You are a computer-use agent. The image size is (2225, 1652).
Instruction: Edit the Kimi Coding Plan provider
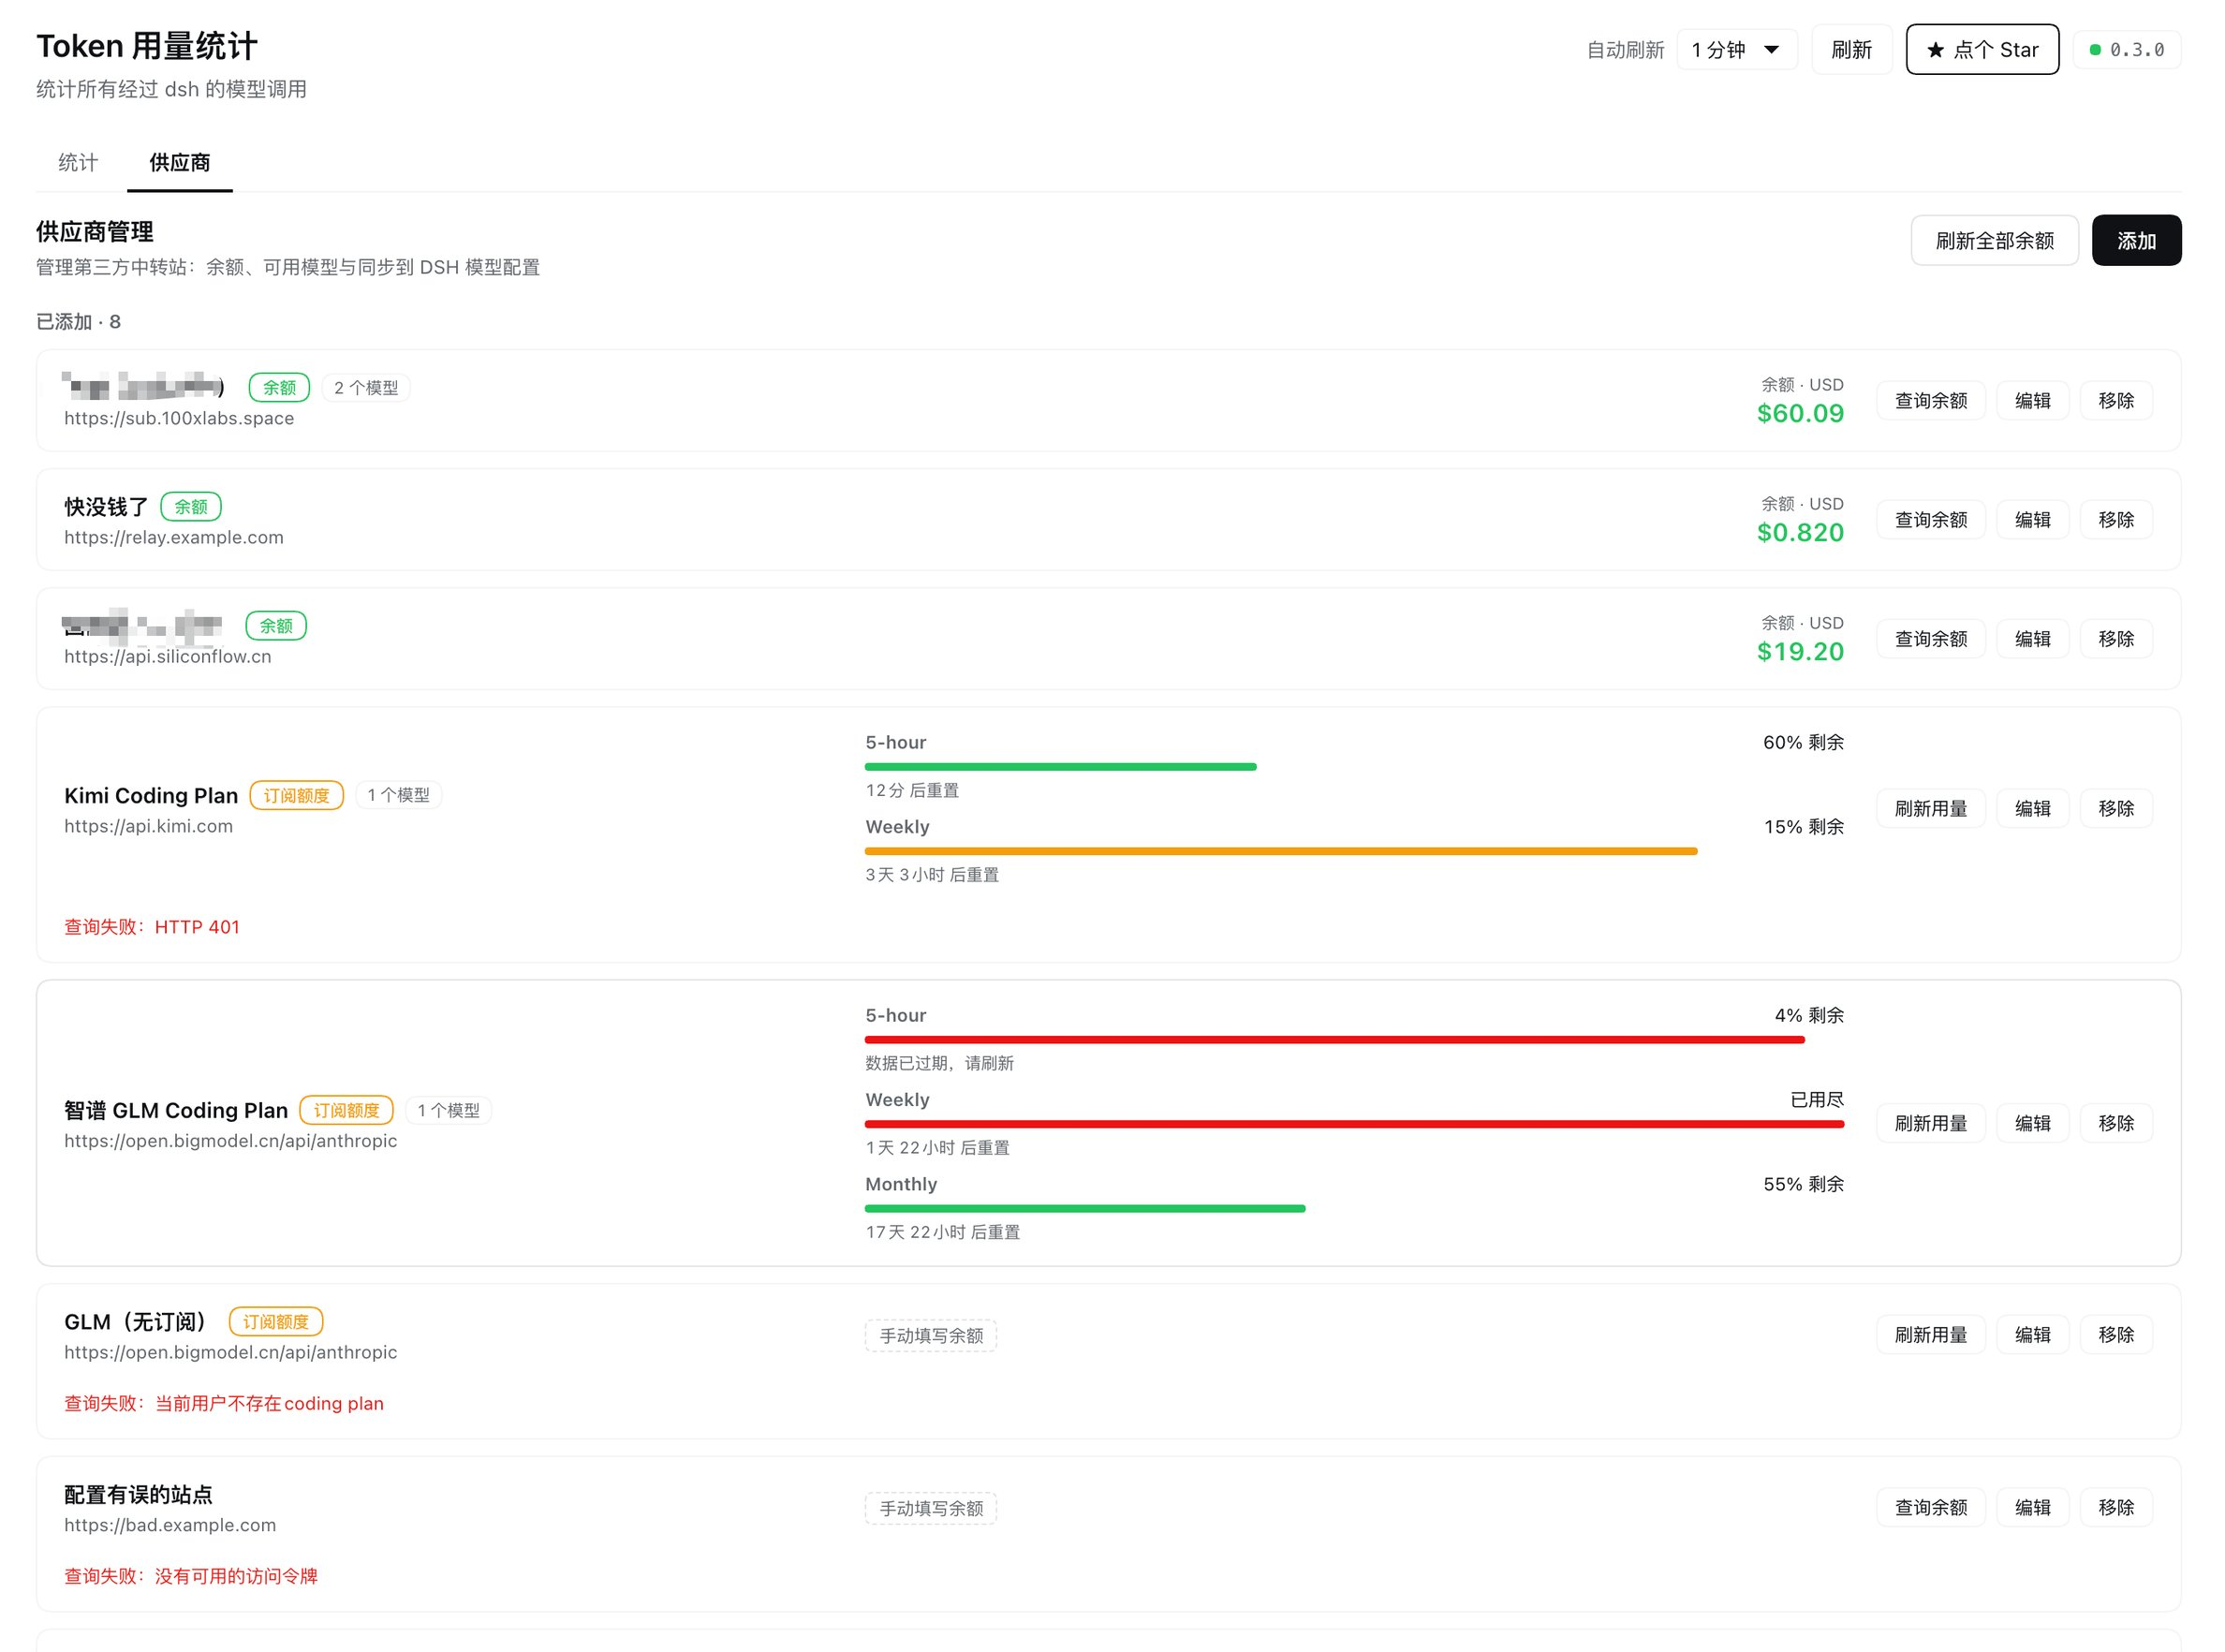coord(2032,808)
